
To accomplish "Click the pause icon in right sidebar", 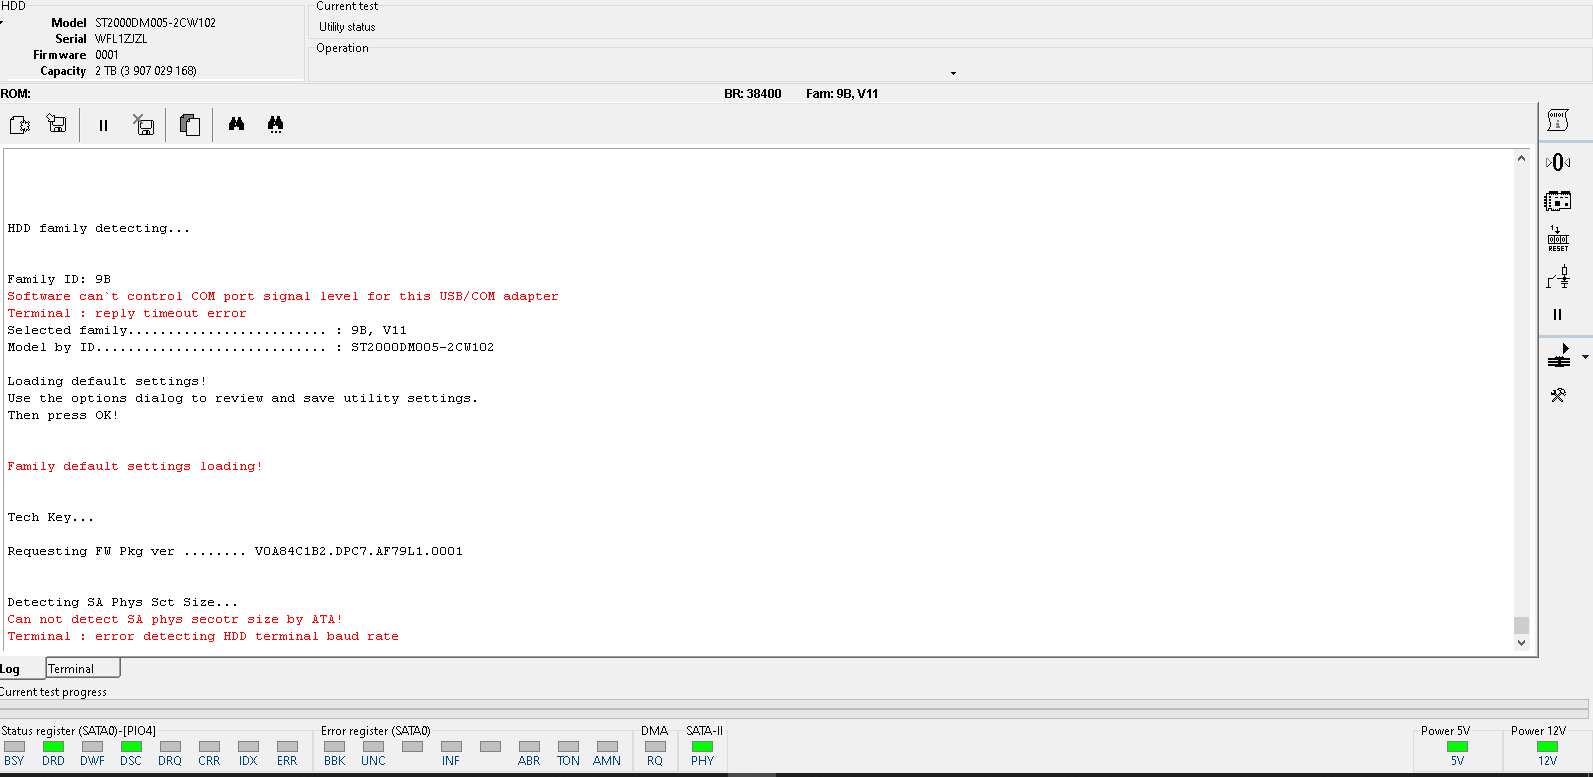I will click(x=1558, y=314).
